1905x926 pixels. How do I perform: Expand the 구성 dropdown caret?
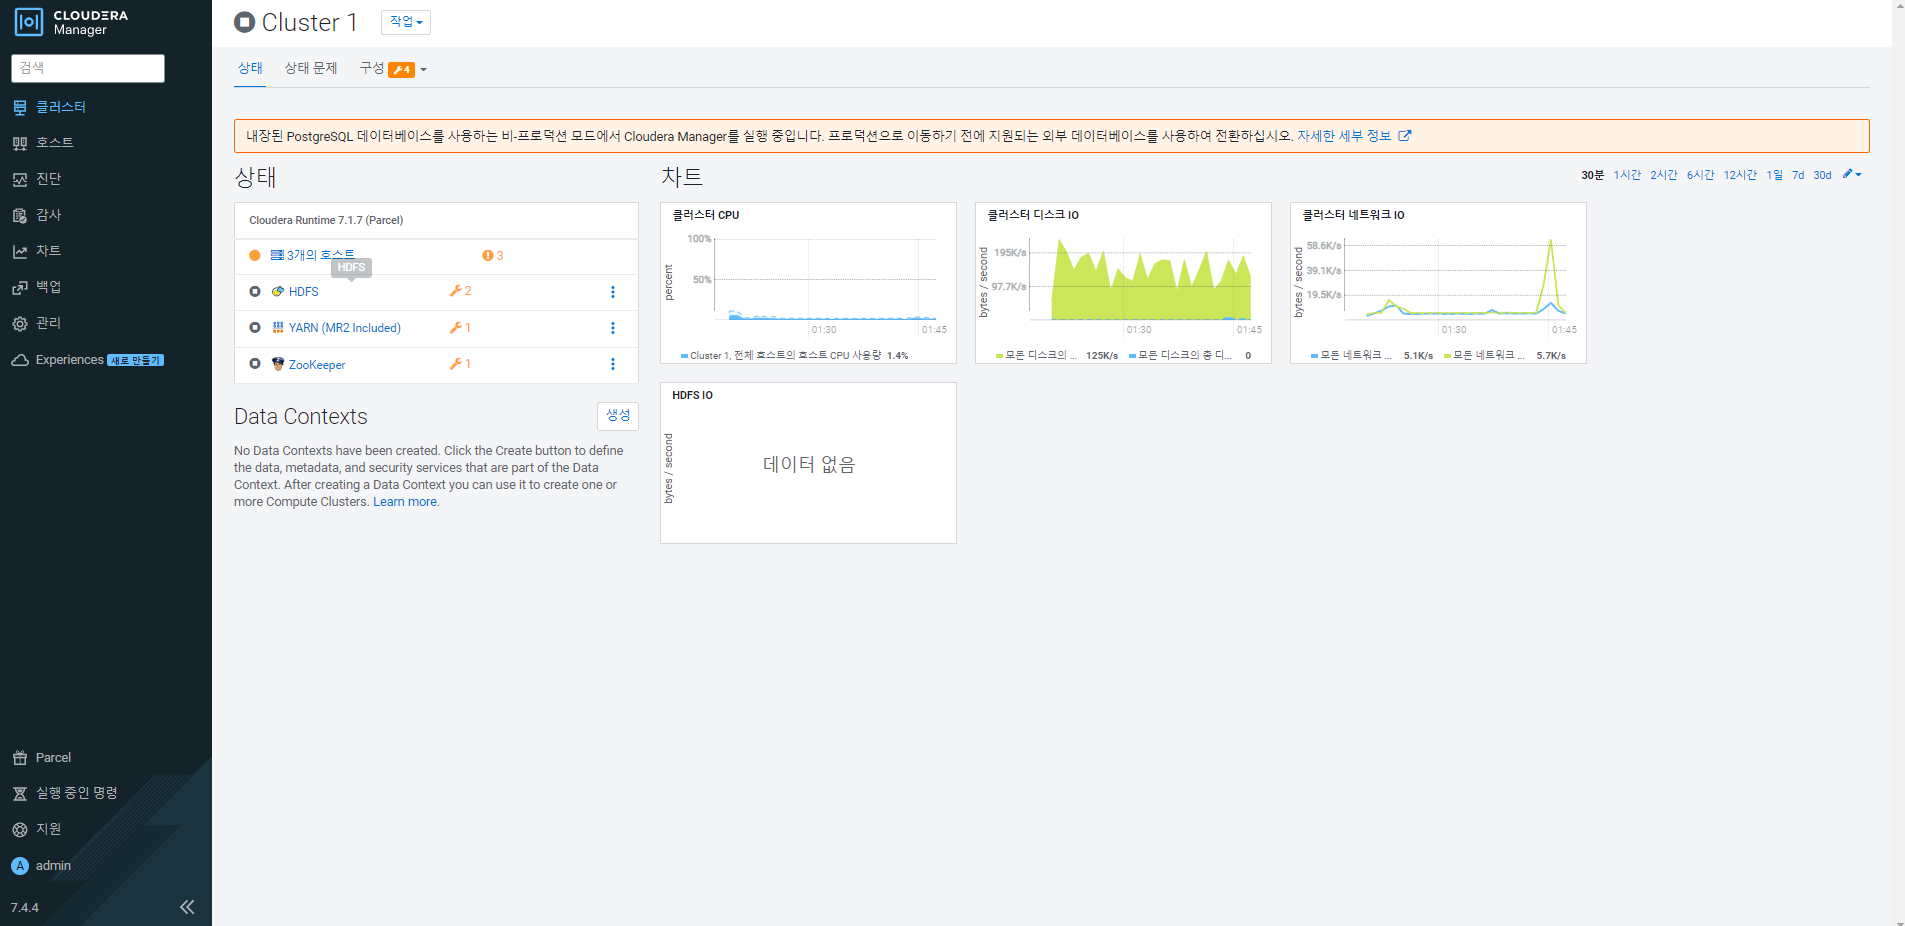pyautogui.click(x=424, y=70)
